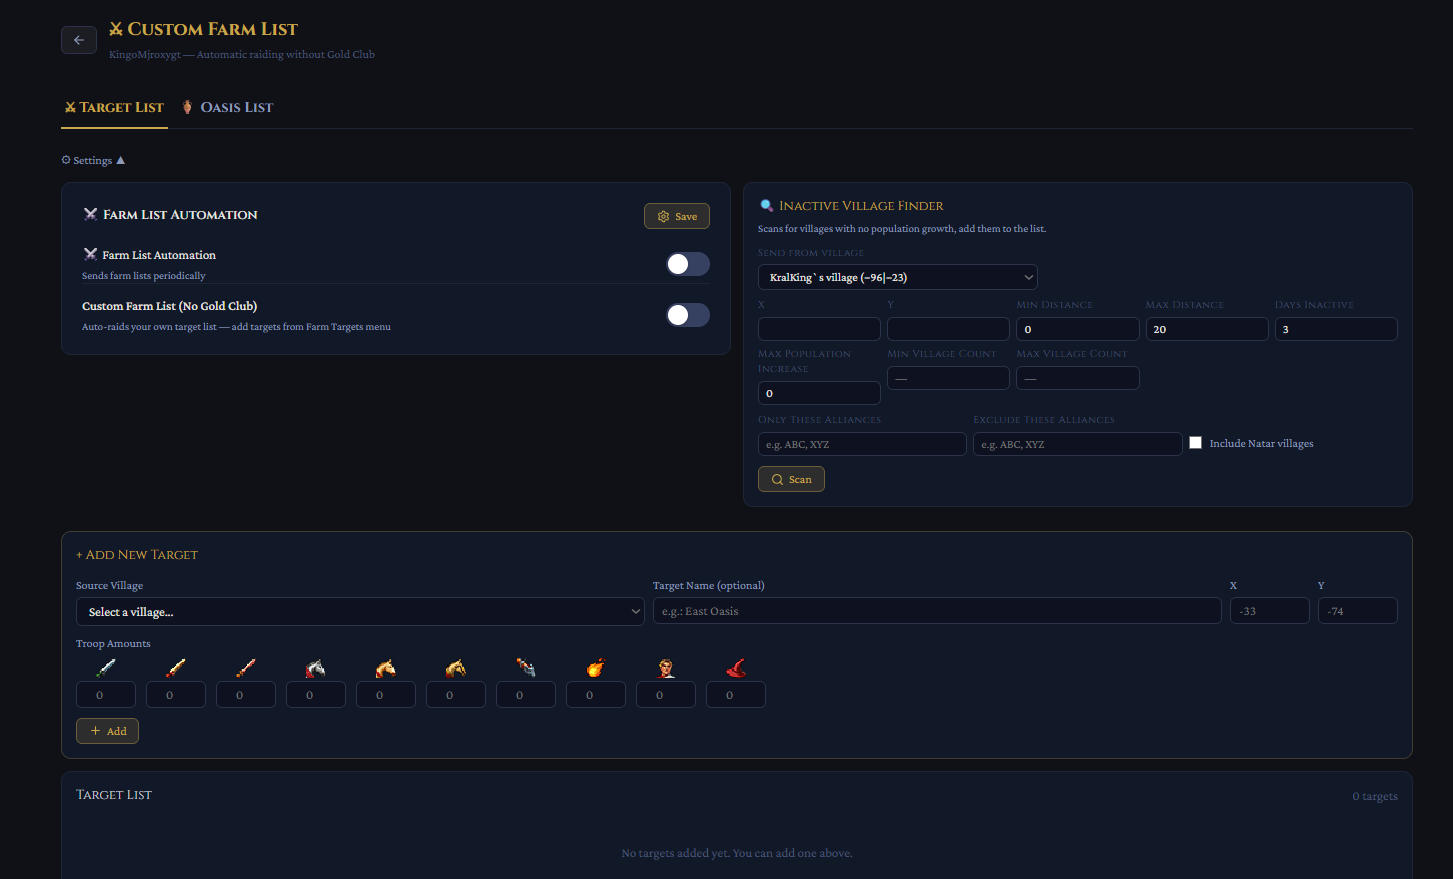Click the Min Village Count field

[x=948, y=378]
